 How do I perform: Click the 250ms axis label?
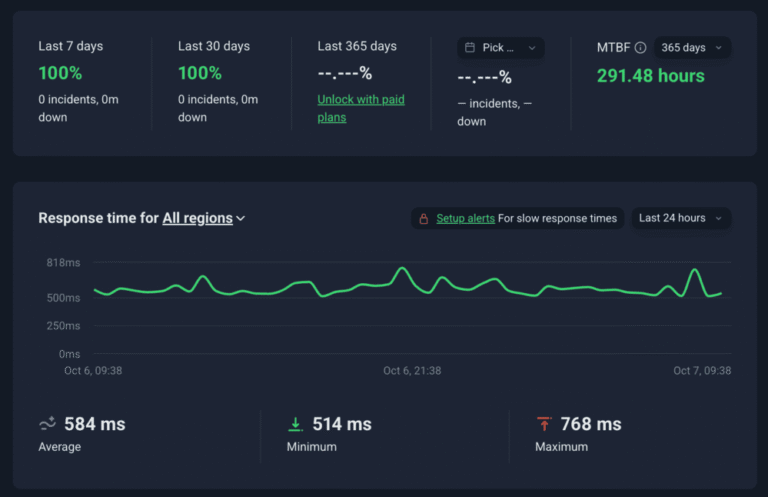coord(63,326)
